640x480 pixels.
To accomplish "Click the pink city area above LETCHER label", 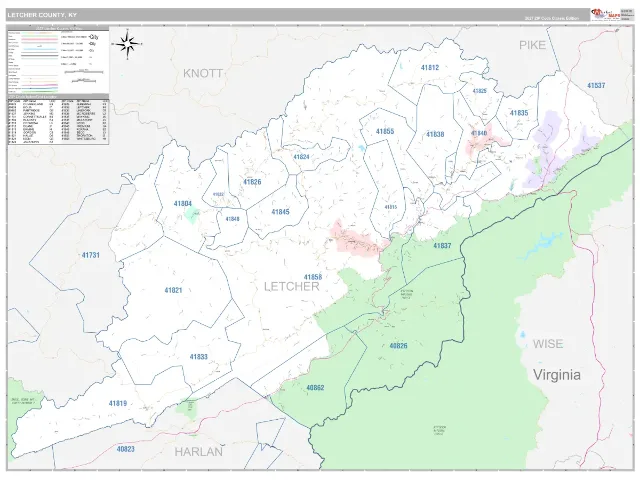I will click(358, 241).
